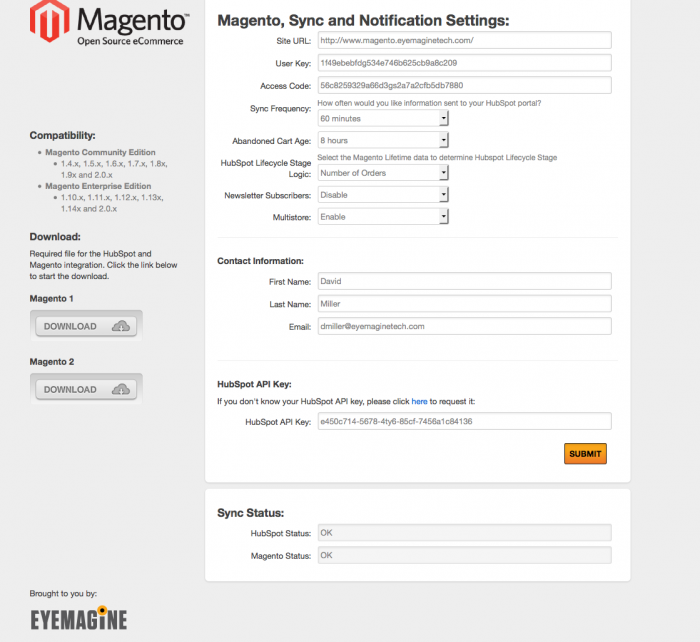Click the Magento Status field

click(464, 555)
